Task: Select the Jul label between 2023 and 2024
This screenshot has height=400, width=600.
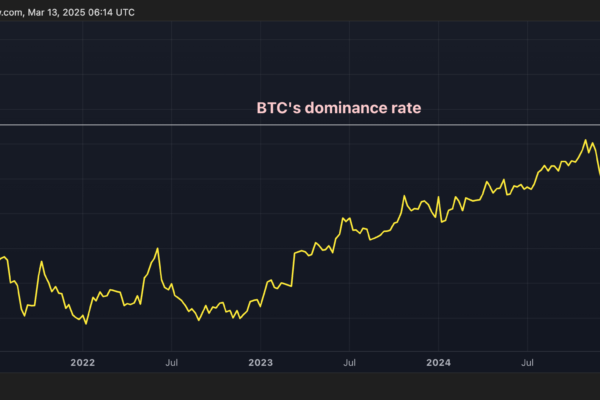Action: pos(349,362)
